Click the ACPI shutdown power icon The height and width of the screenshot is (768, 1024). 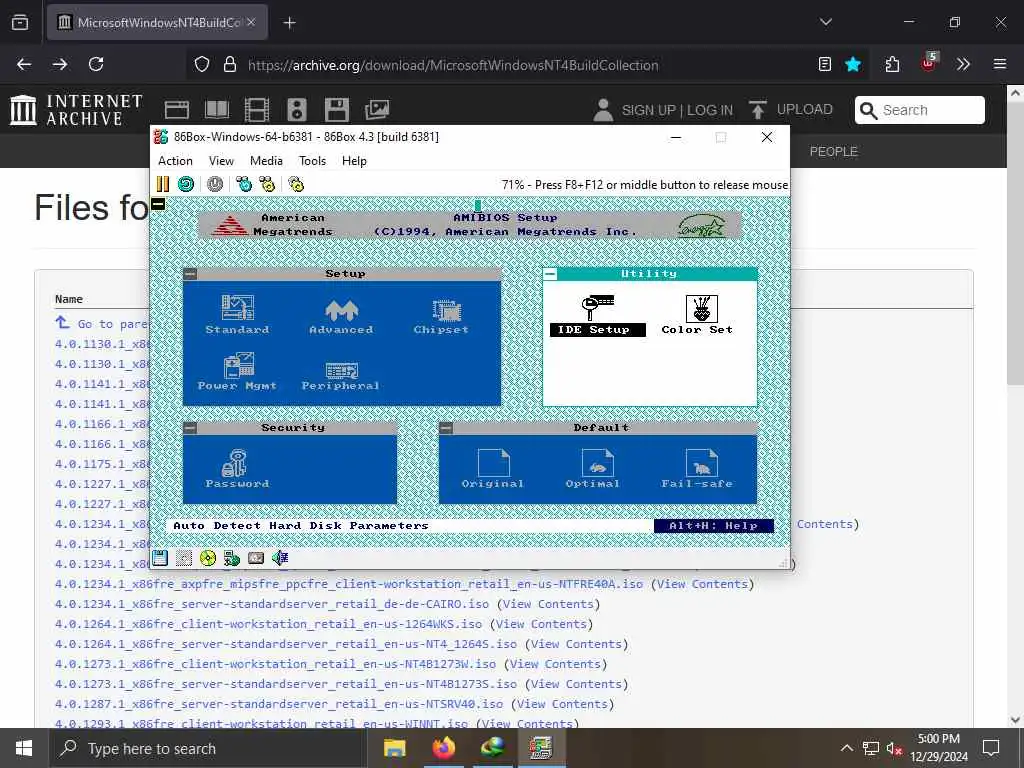pos(215,184)
